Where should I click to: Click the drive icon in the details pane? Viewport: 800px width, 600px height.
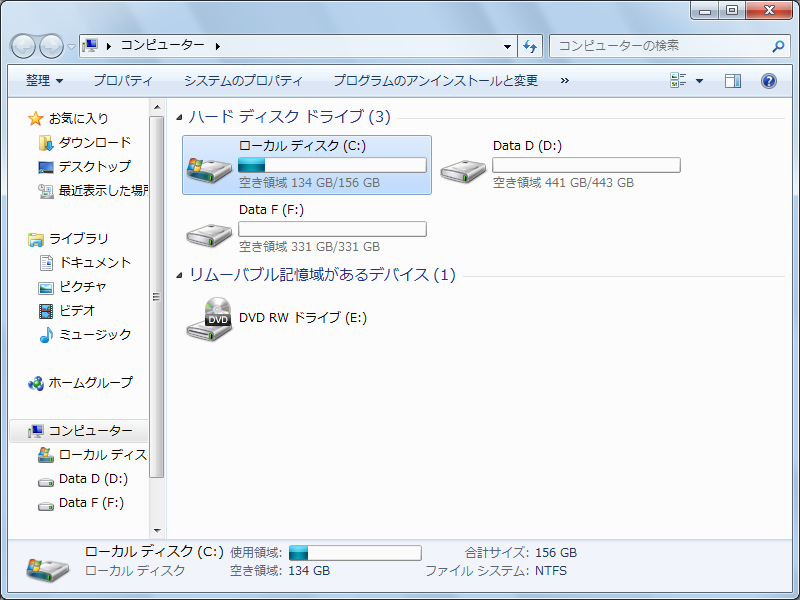(47, 569)
